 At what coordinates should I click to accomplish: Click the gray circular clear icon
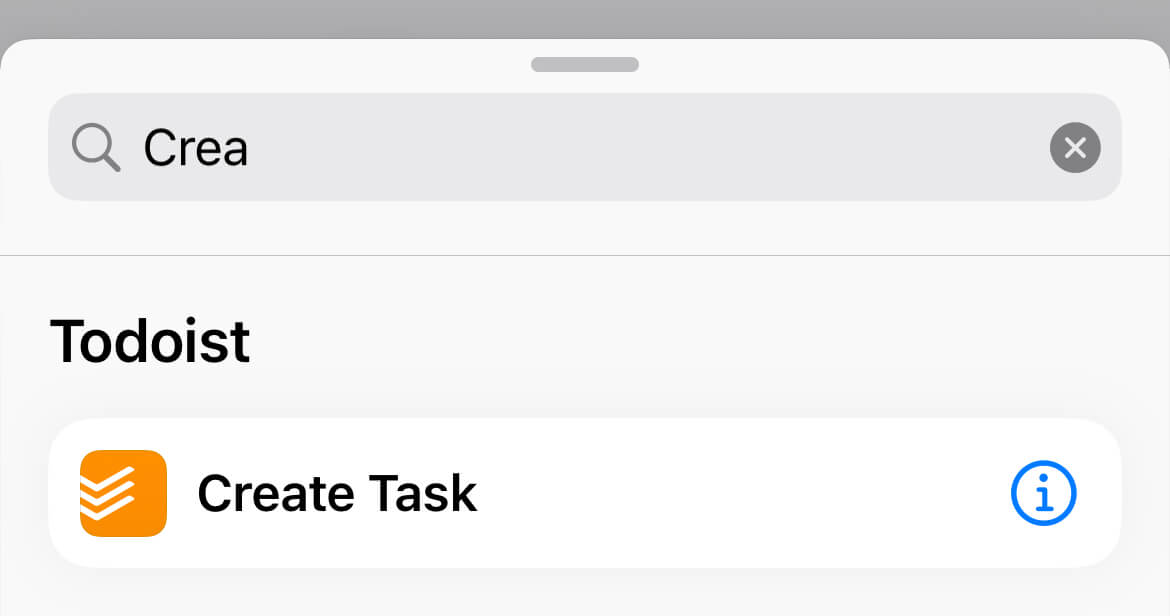point(1074,148)
